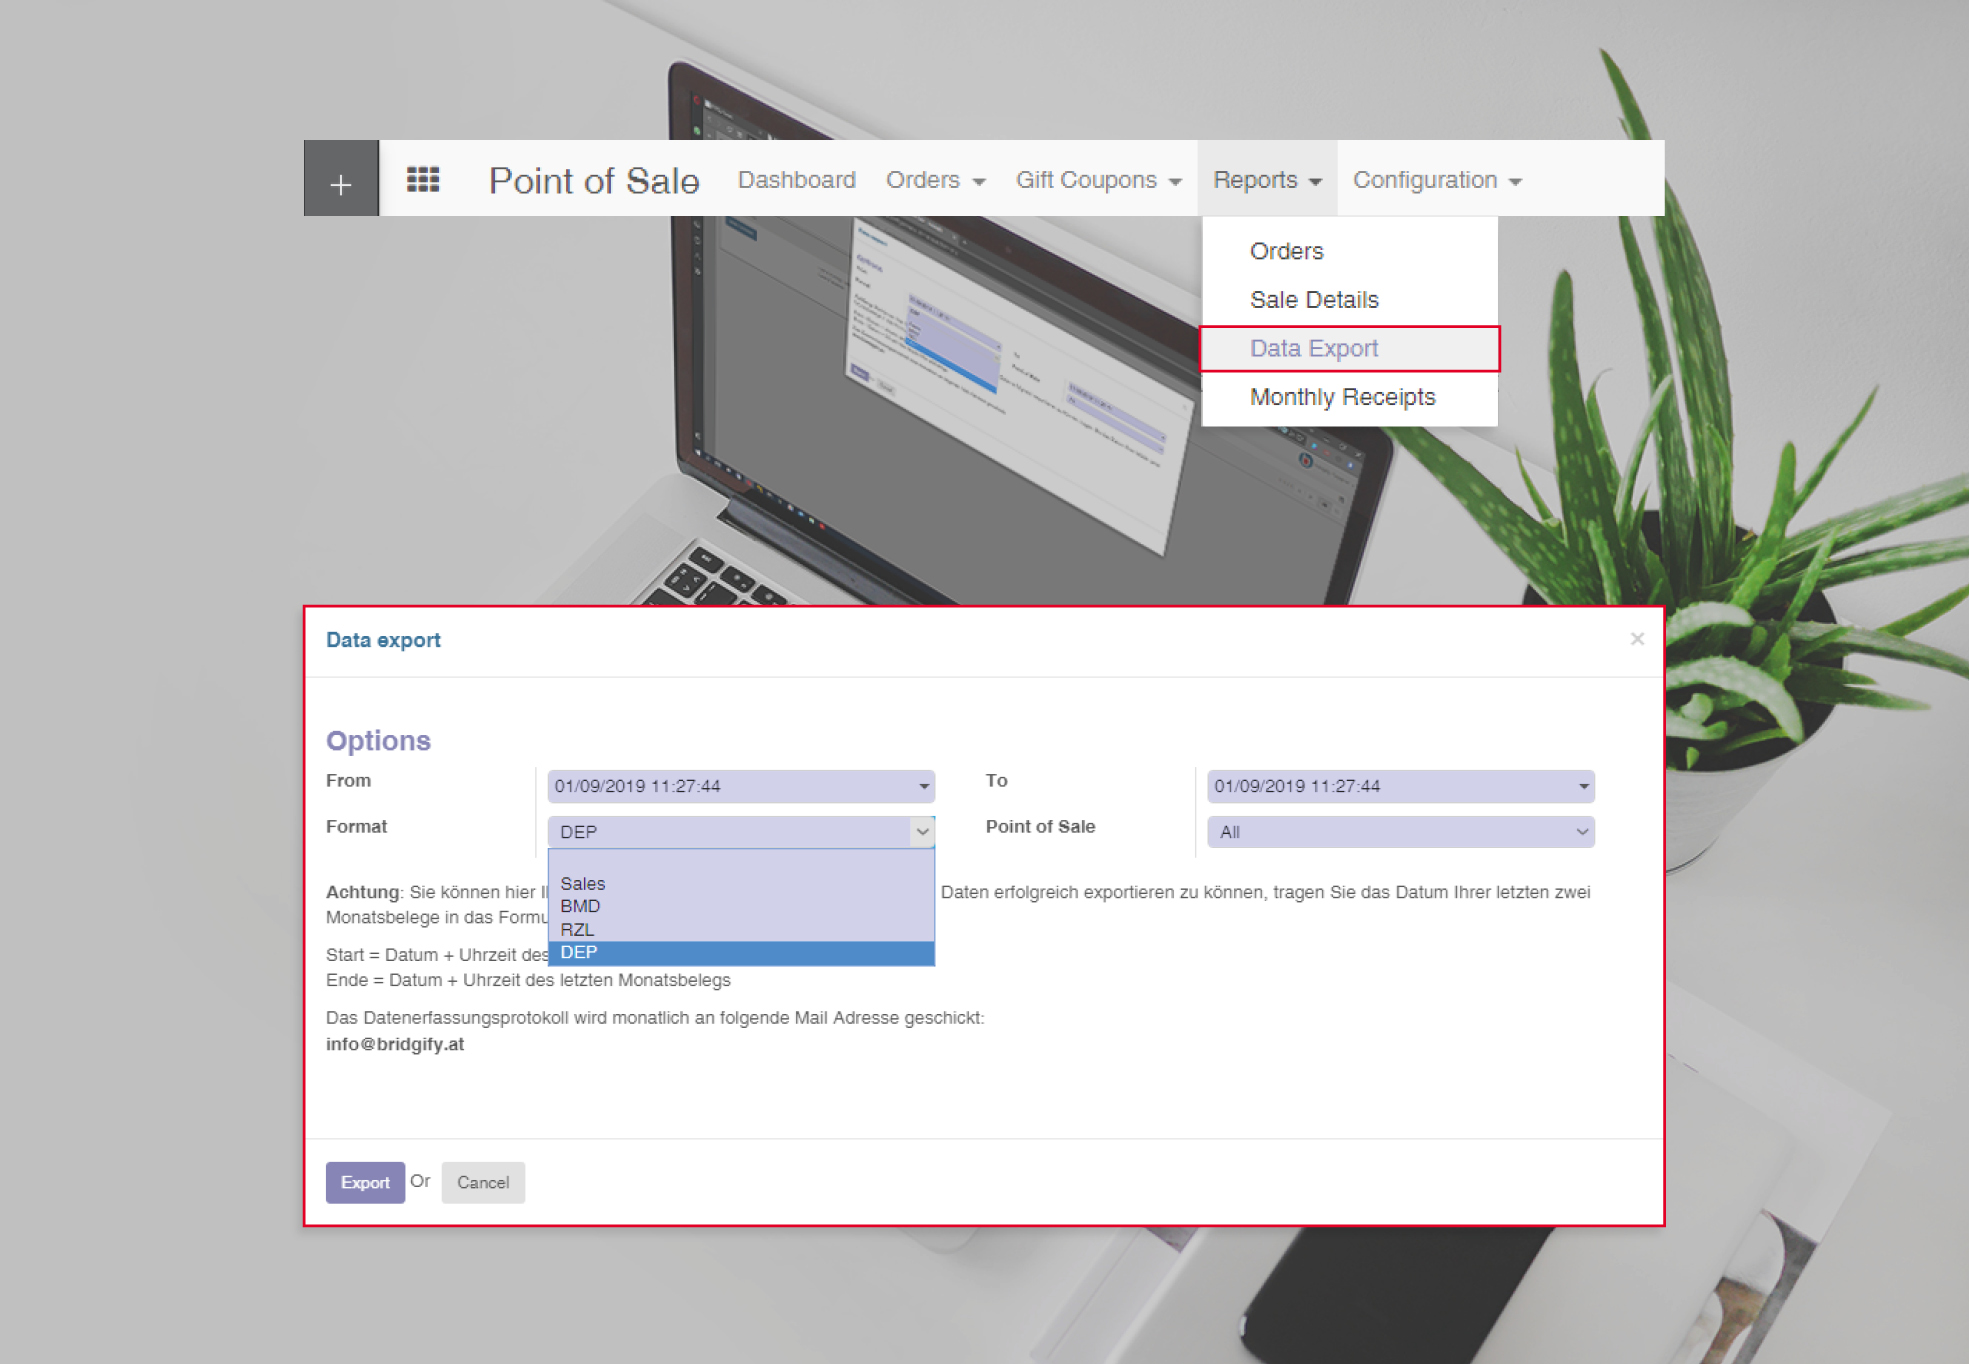Click the Format field label
This screenshot has height=1364, width=1969.
click(356, 826)
